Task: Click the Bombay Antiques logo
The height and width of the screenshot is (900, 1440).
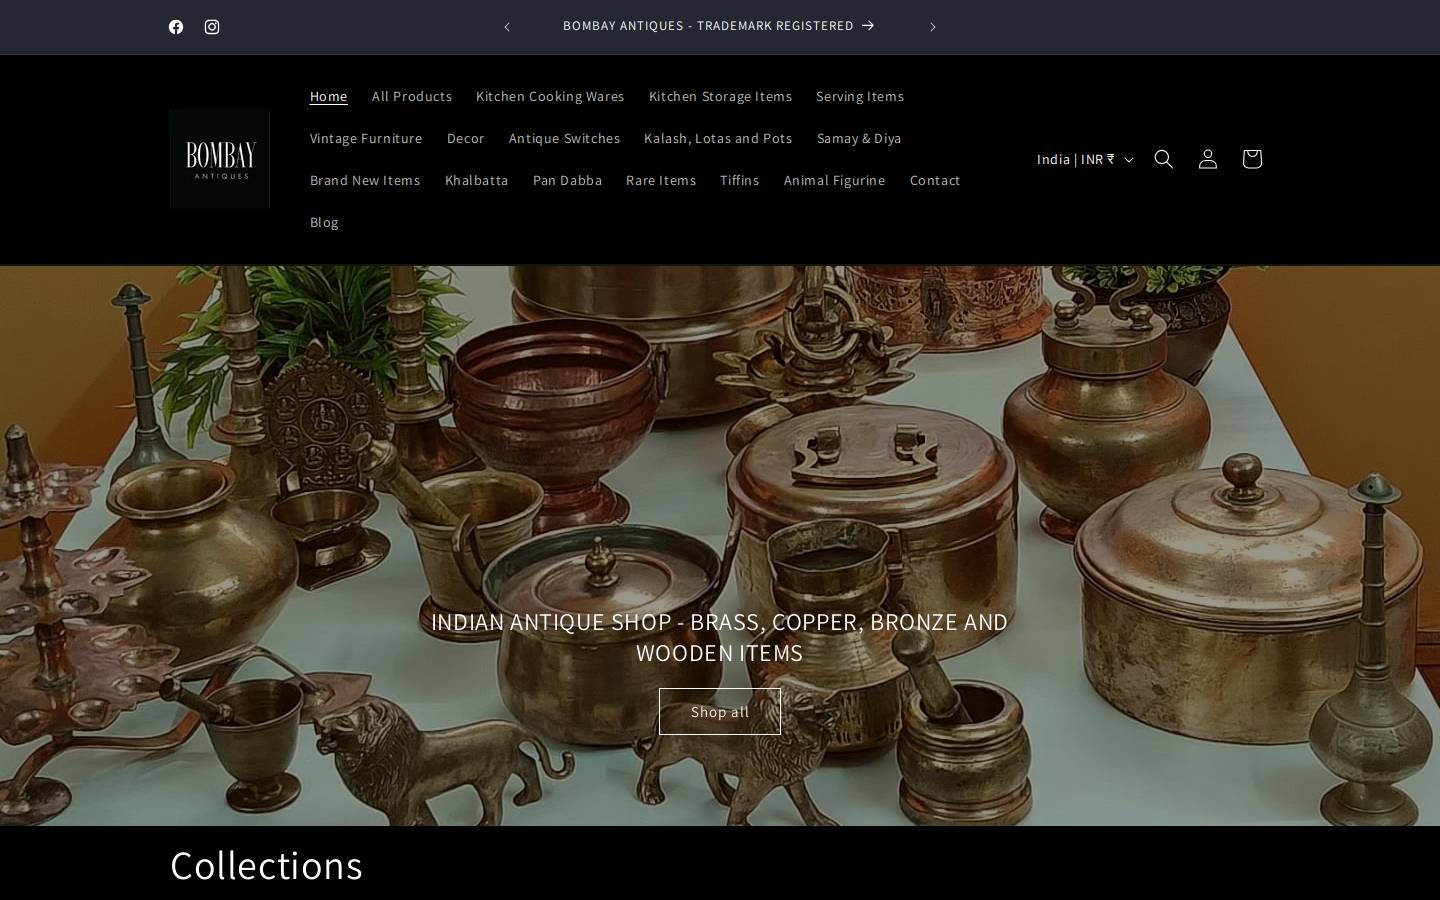Action: (x=220, y=159)
